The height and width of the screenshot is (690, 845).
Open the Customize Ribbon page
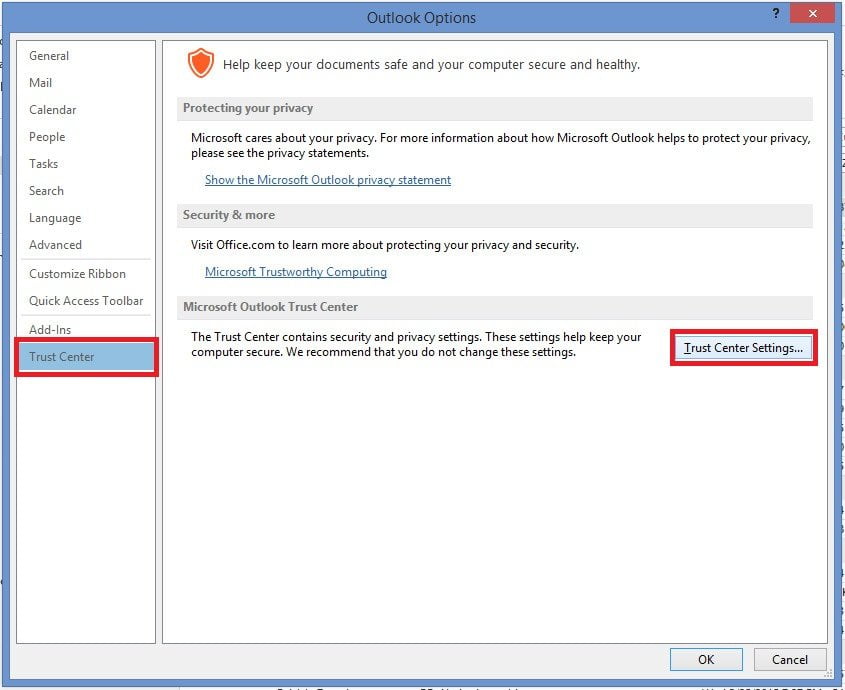pyautogui.click(x=77, y=274)
